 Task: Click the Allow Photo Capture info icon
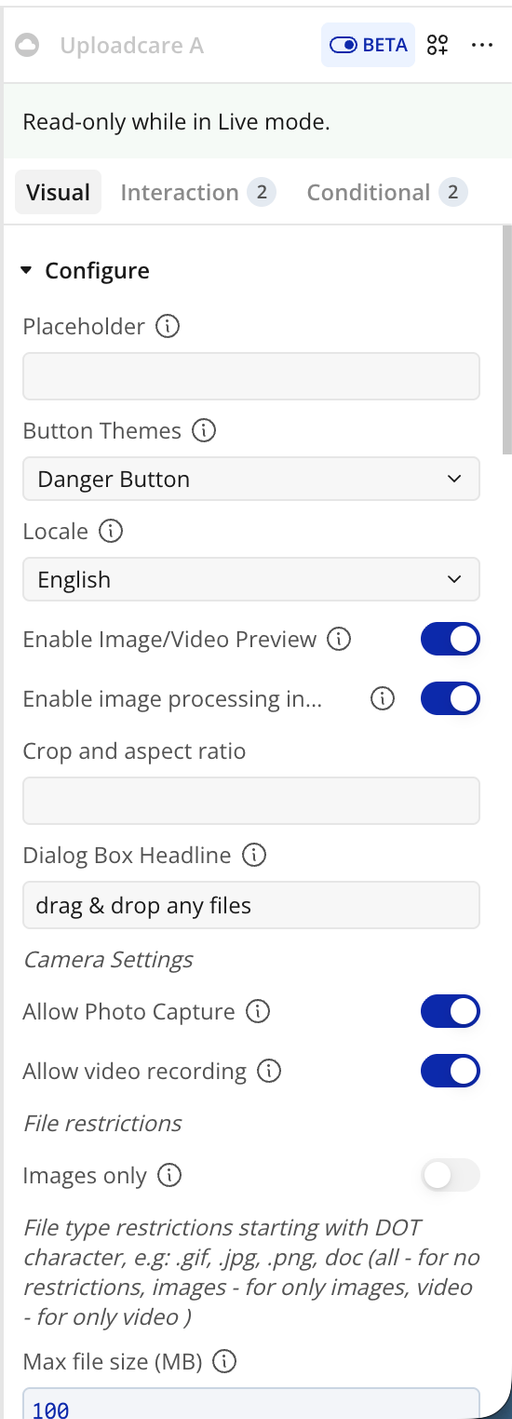click(258, 1012)
